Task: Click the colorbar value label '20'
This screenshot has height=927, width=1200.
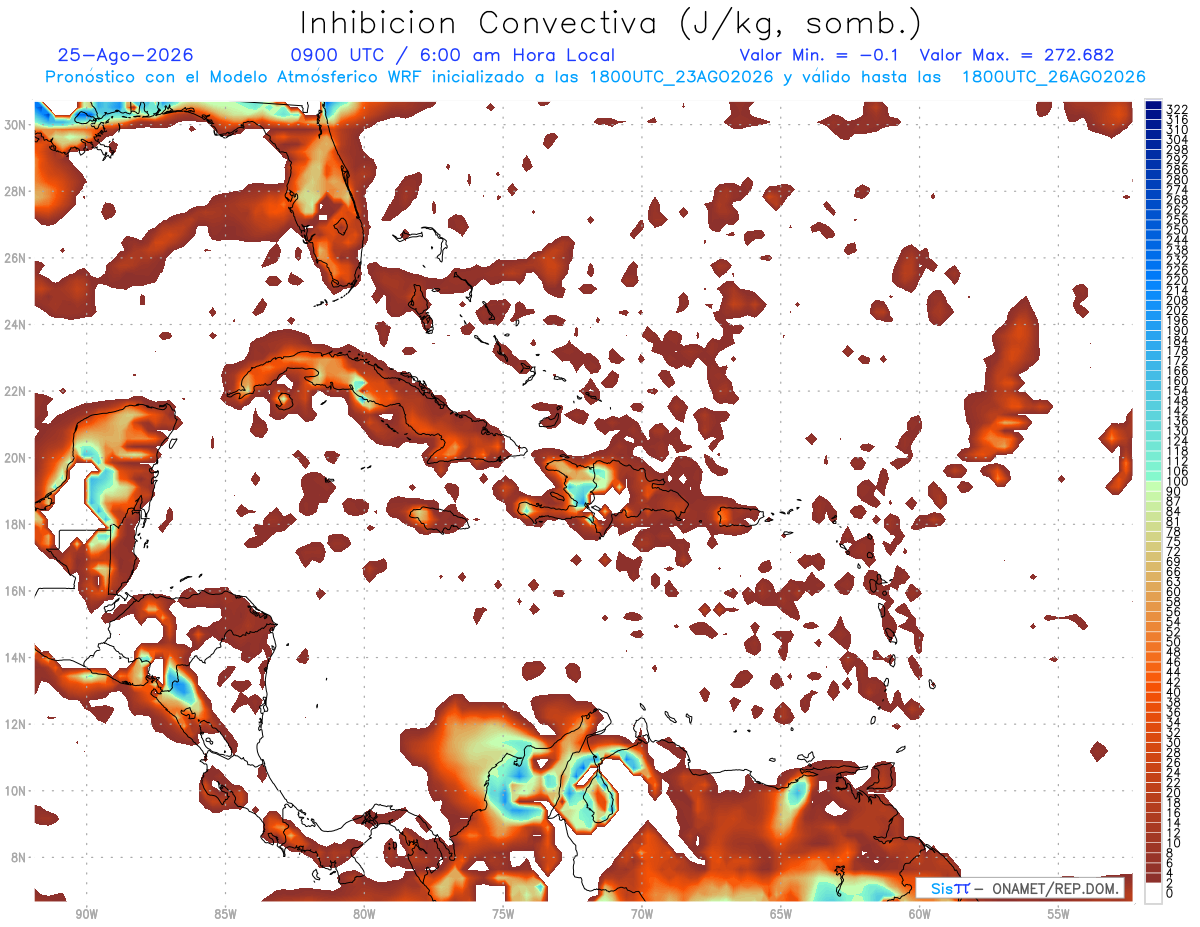Action: click(x=1174, y=793)
